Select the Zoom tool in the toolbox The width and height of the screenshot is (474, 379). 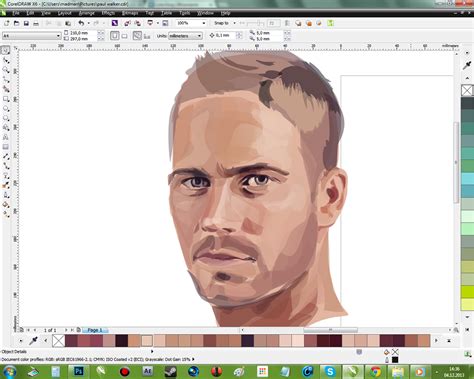point(6,70)
